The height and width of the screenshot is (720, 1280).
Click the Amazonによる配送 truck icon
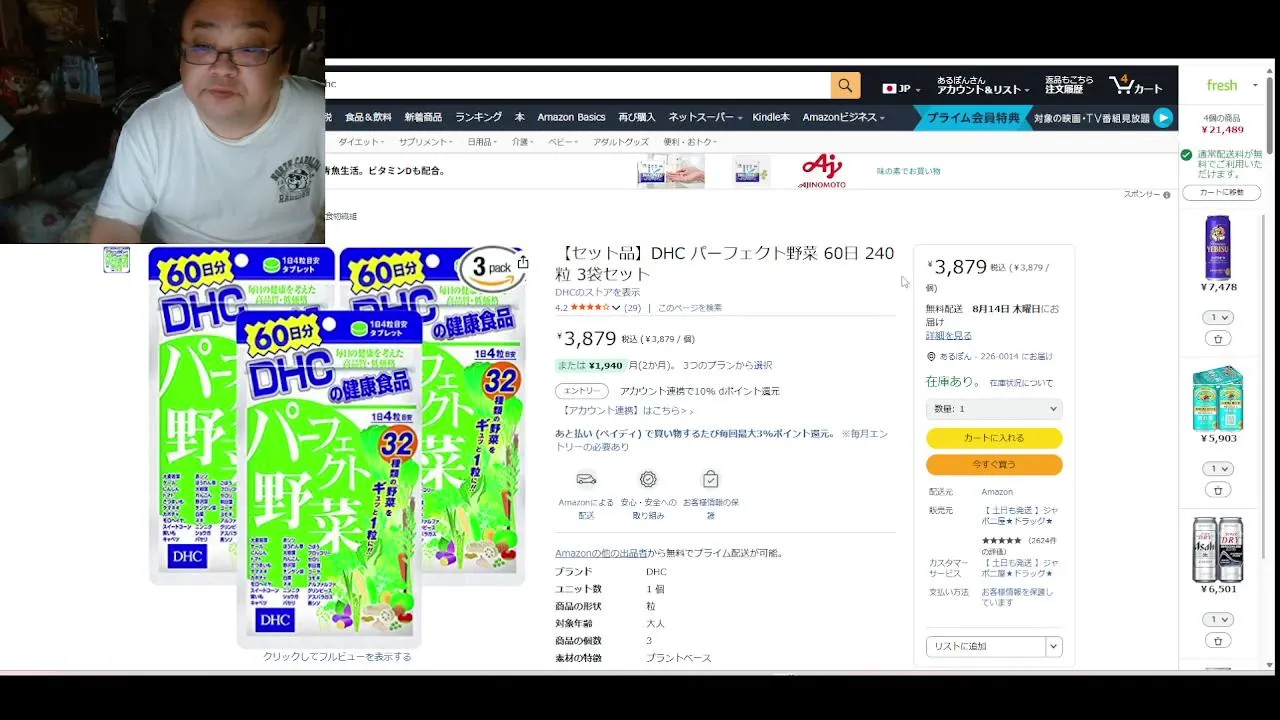586,479
